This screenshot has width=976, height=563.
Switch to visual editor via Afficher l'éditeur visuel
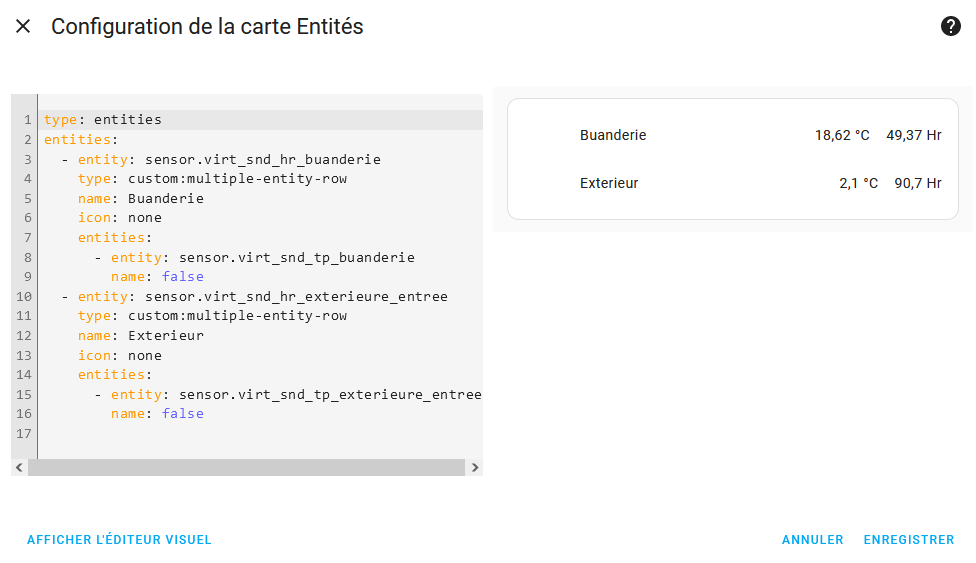click(119, 540)
